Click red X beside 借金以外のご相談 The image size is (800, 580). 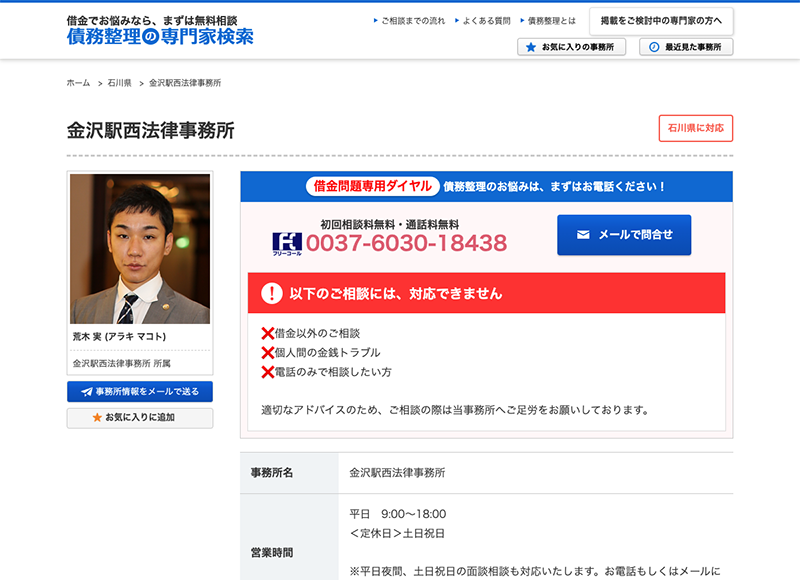click(x=267, y=334)
